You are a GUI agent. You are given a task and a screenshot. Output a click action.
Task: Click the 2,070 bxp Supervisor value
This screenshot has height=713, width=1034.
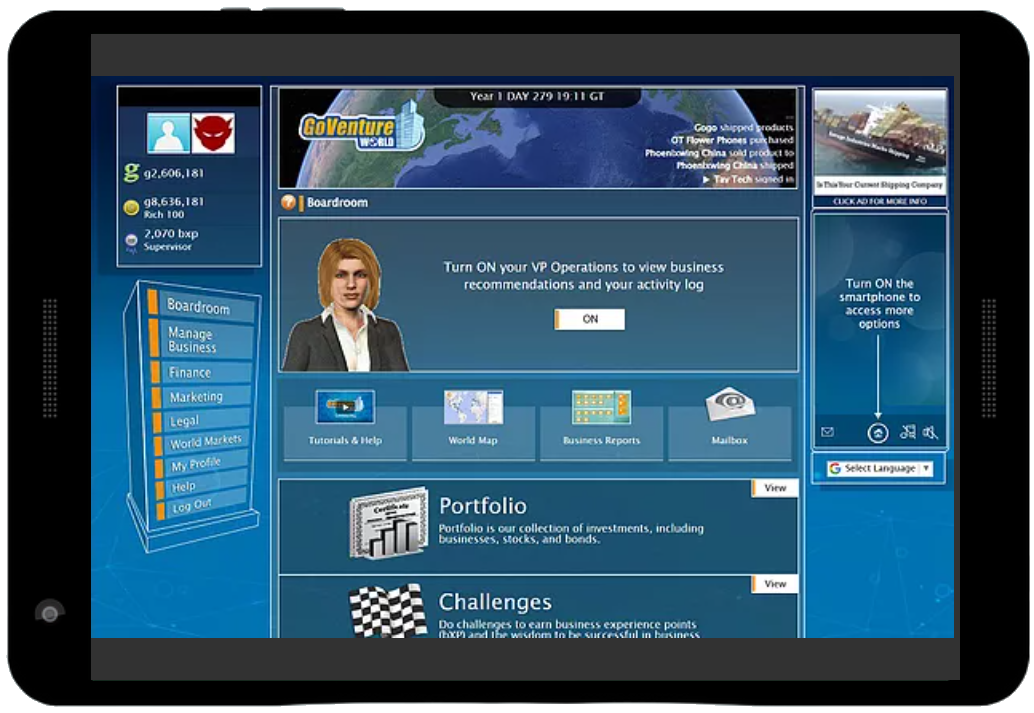171,239
